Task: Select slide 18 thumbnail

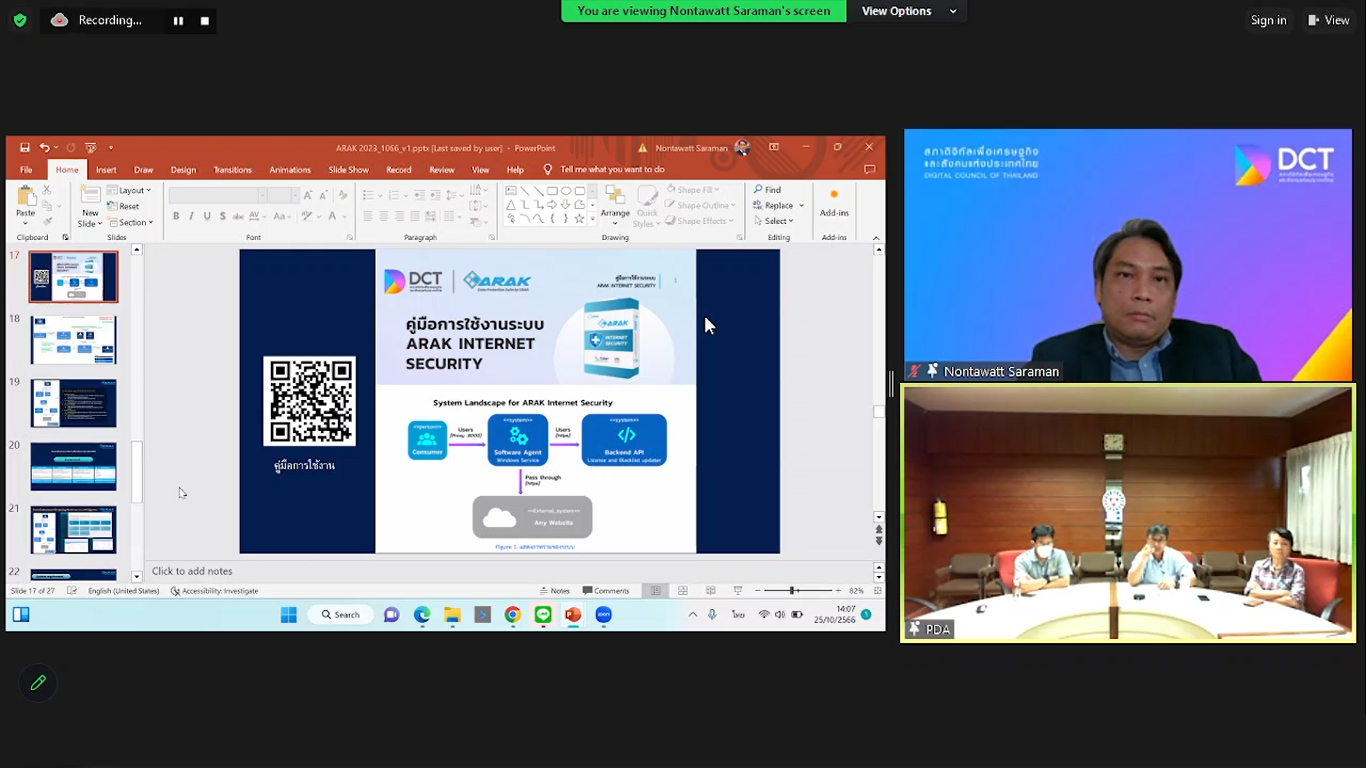Action: (x=73, y=340)
